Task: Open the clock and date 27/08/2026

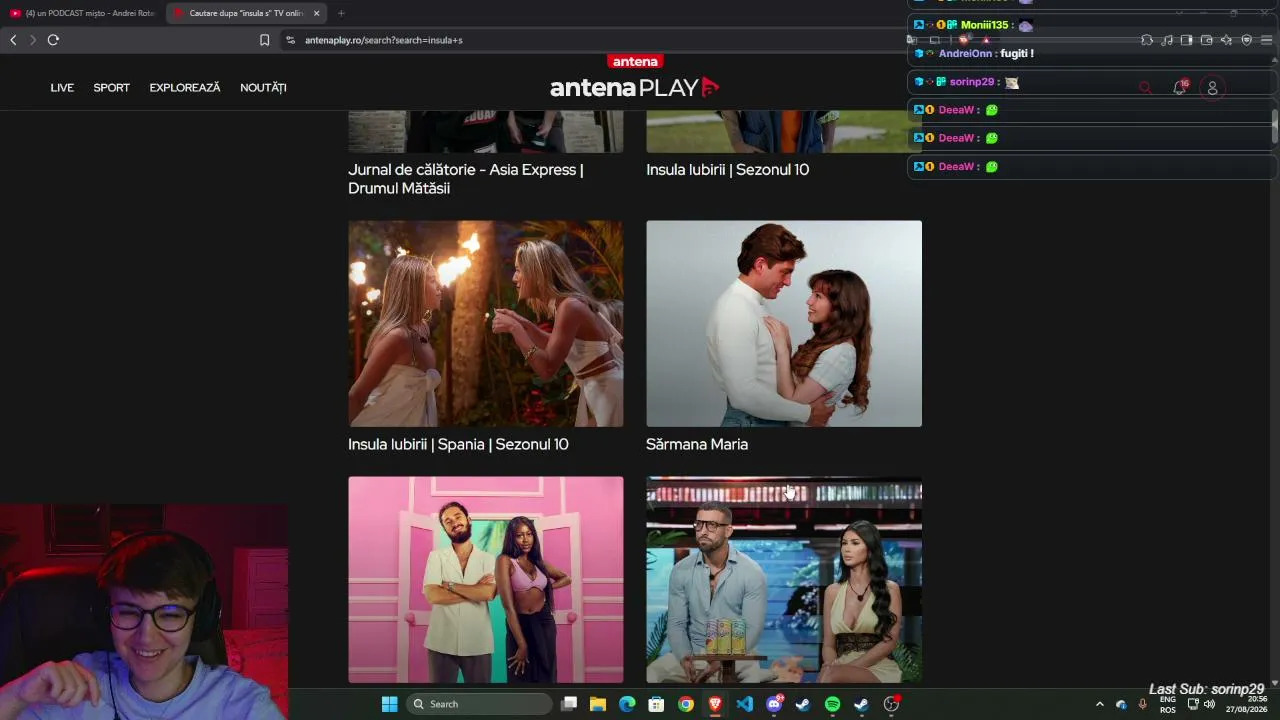Action: (x=1249, y=704)
